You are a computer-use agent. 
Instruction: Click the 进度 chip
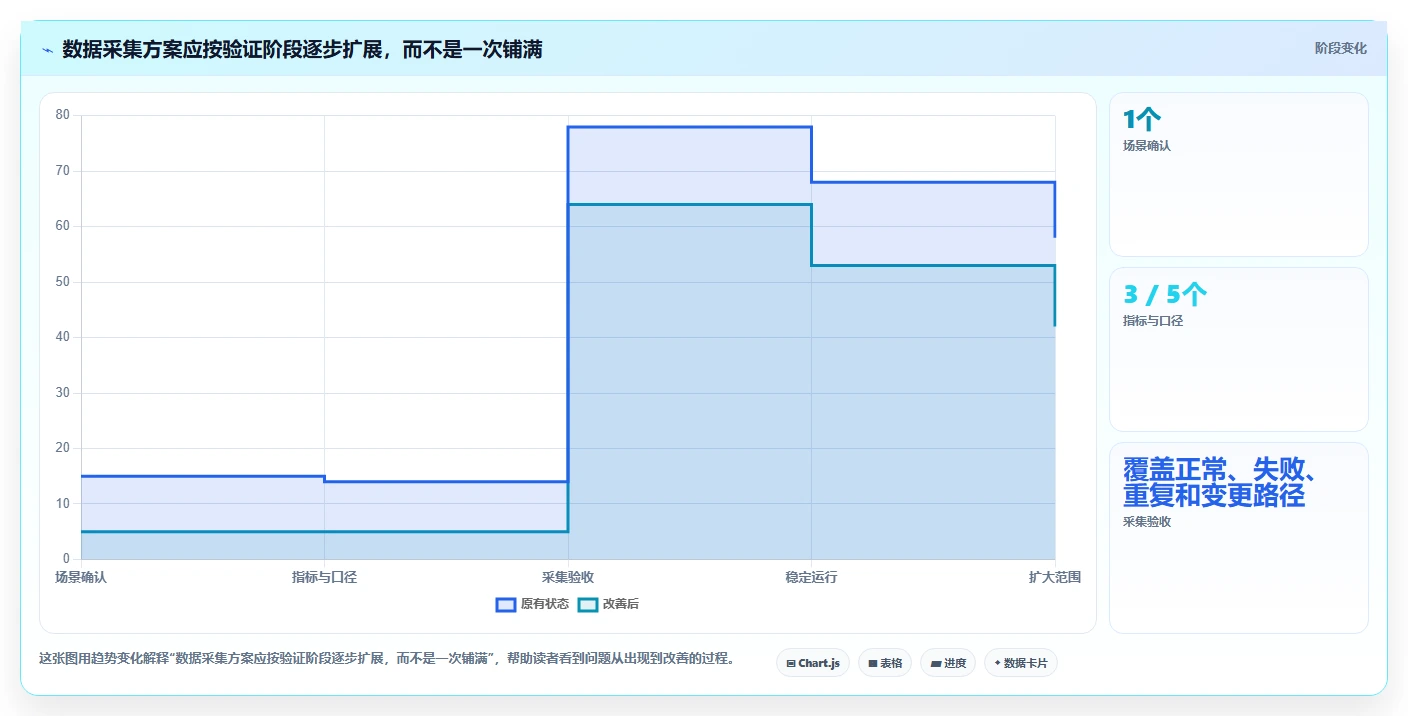click(x=948, y=663)
